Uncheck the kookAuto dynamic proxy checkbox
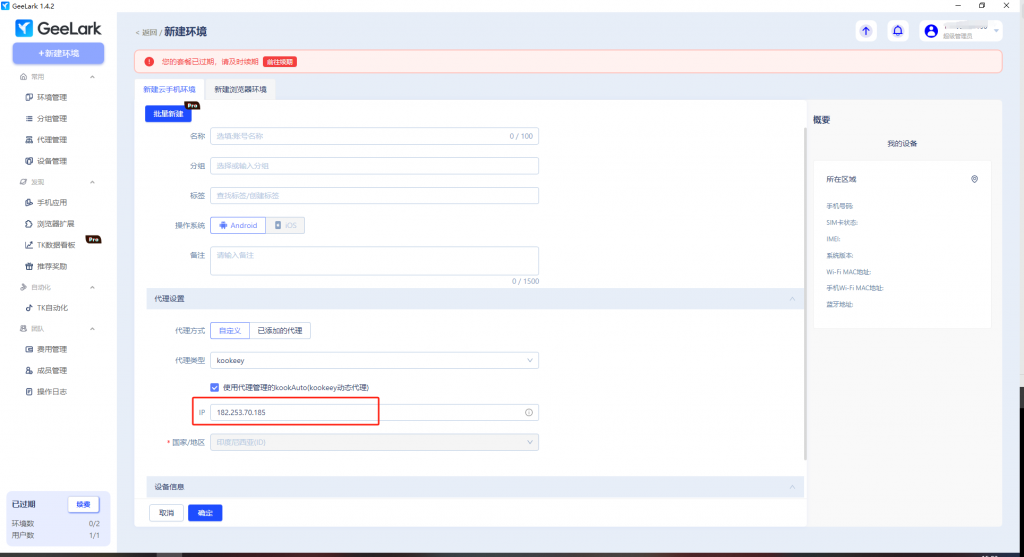The height and width of the screenshot is (557, 1024). [215, 387]
